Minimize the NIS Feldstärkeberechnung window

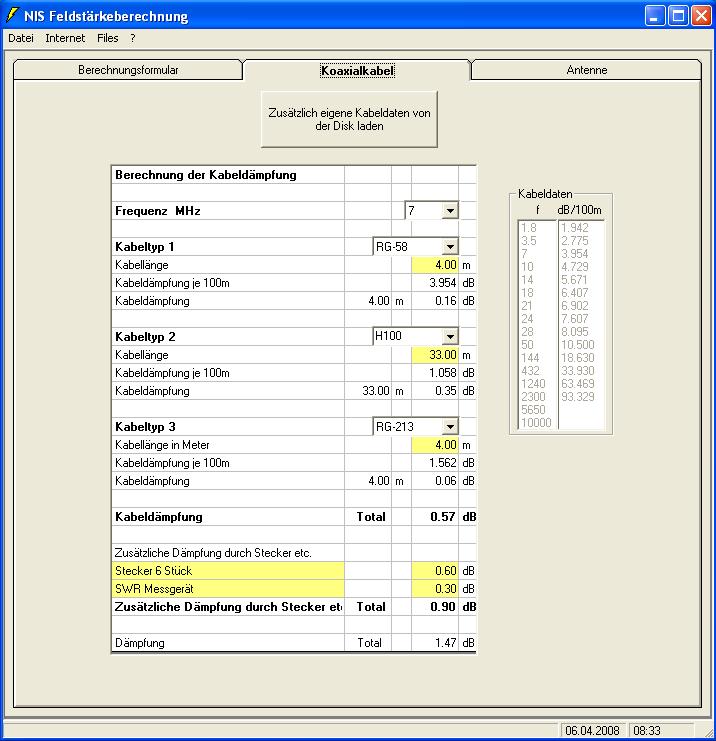tap(655, 16)
